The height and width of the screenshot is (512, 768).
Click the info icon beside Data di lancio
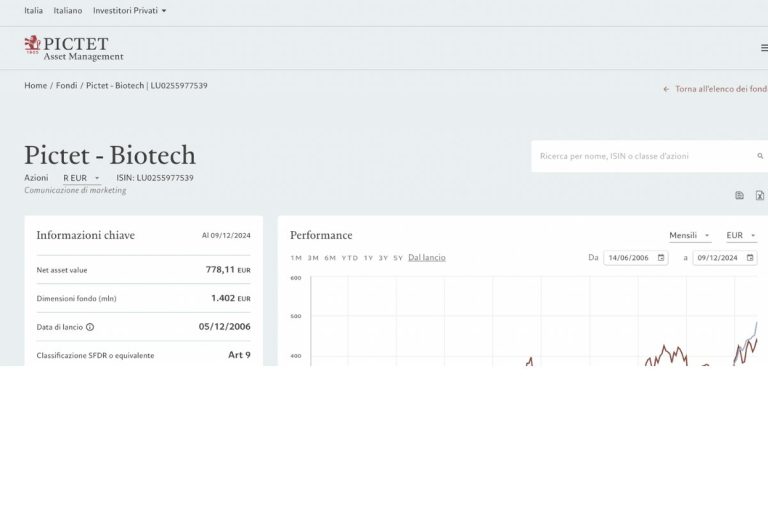click(90, 327)
